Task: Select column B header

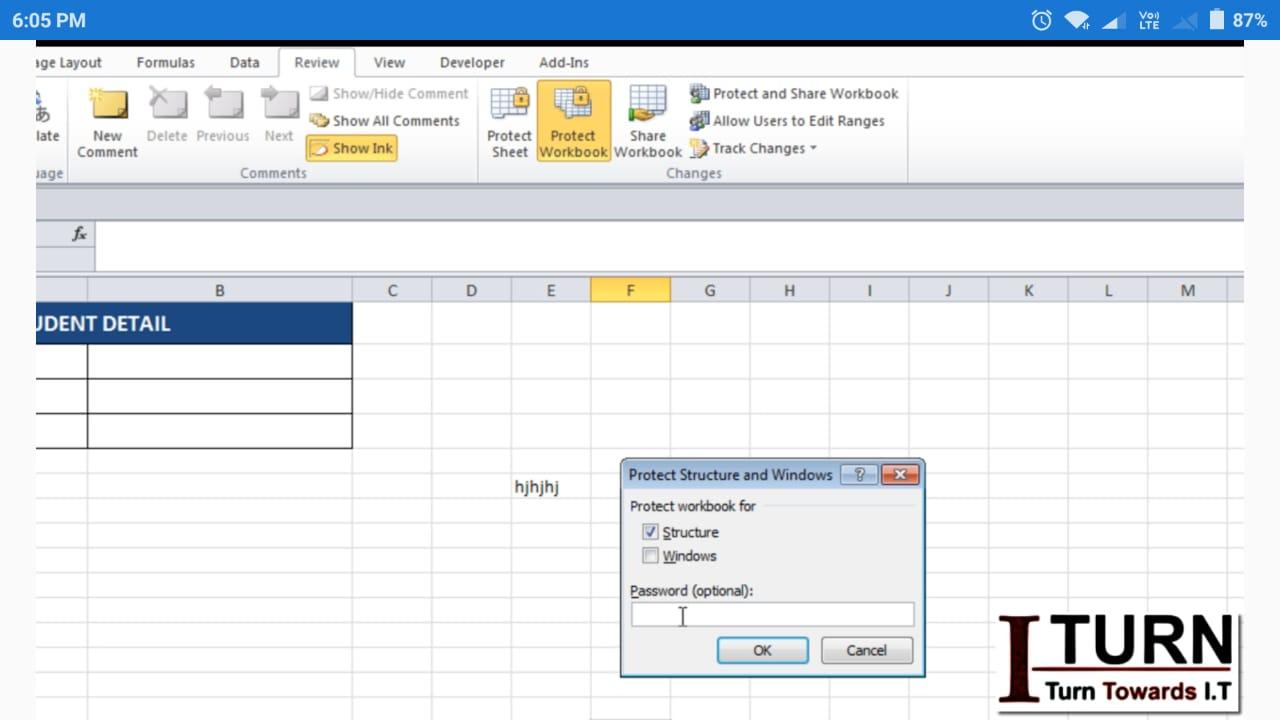Action: click(x=219, y=290)
